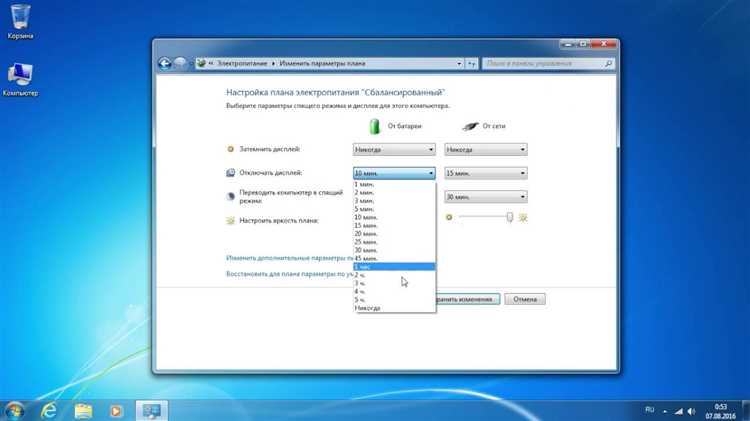
Task: Click the Back navigation arrow
Action: 165,64
